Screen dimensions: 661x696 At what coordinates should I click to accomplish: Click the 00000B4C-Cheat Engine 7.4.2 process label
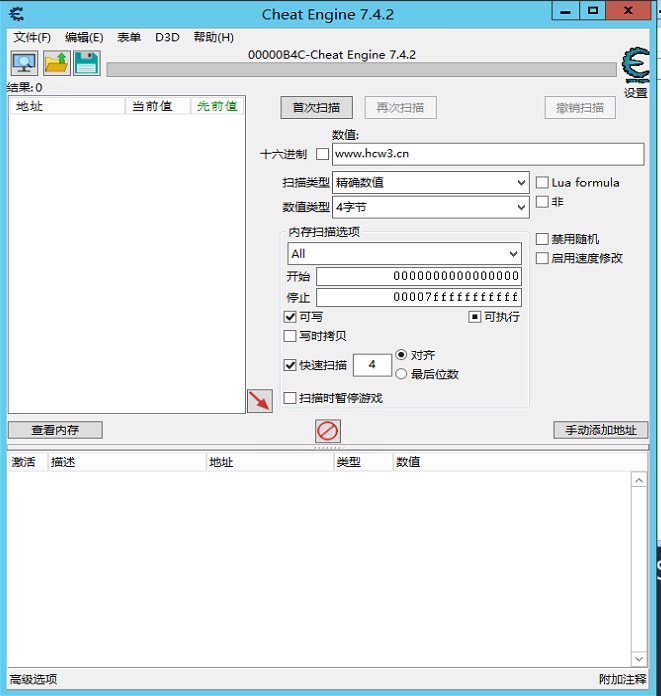point(332,55)
